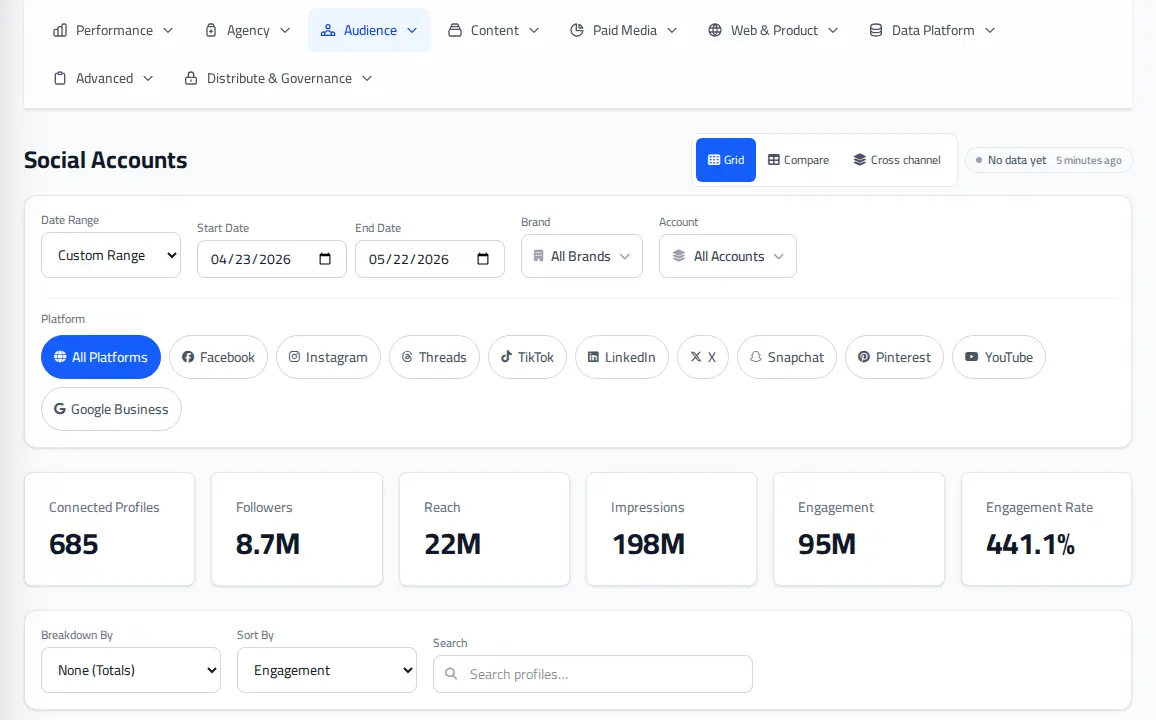Toggle the Pinterest platform filter

(x=894, y=357)
